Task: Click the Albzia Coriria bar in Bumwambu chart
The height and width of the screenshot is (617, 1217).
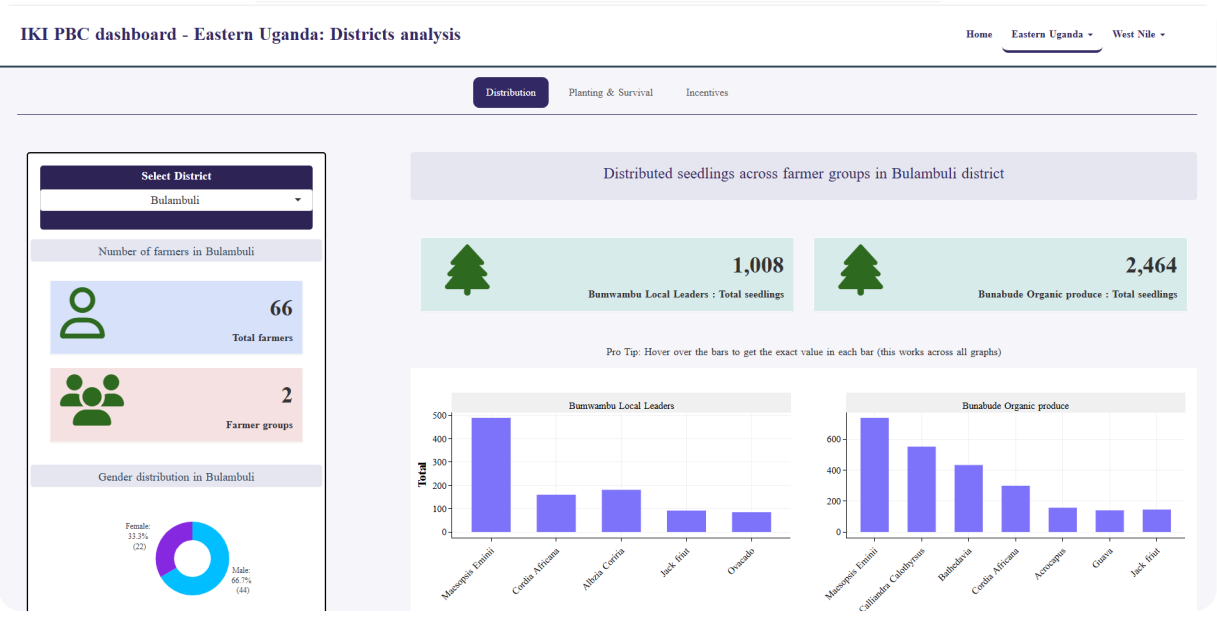Action: [621, 510]
